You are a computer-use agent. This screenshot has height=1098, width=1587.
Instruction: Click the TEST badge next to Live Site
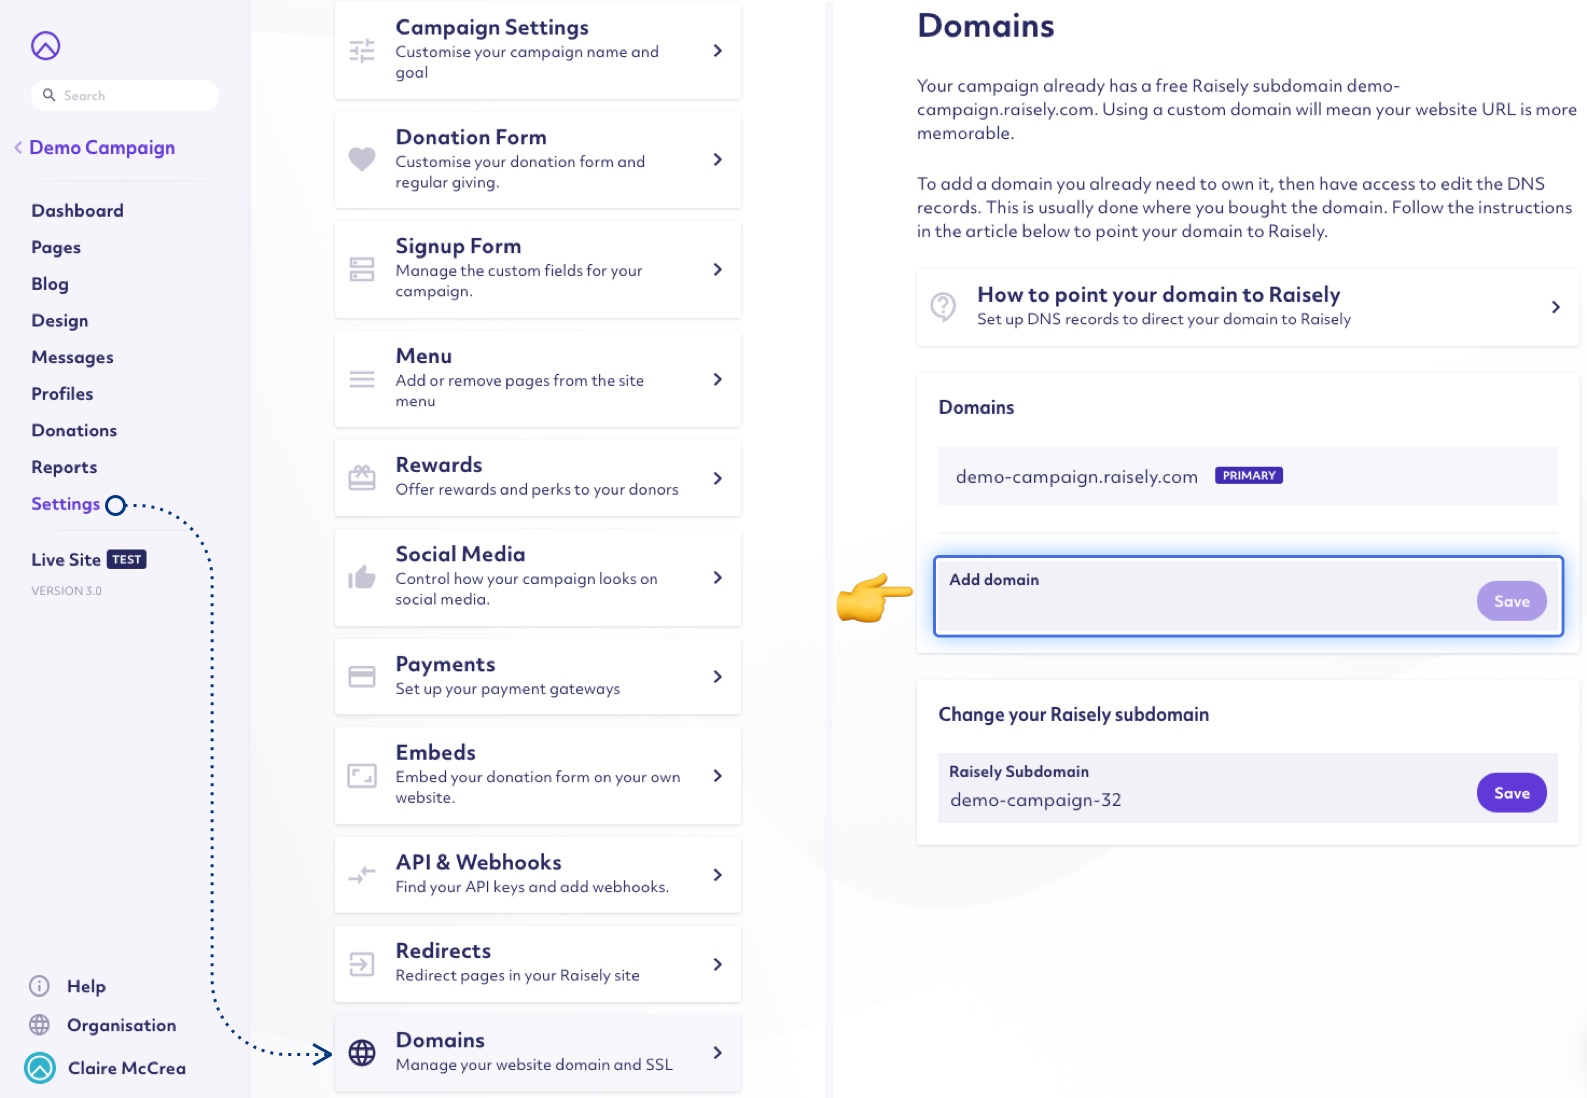point(127,560)
